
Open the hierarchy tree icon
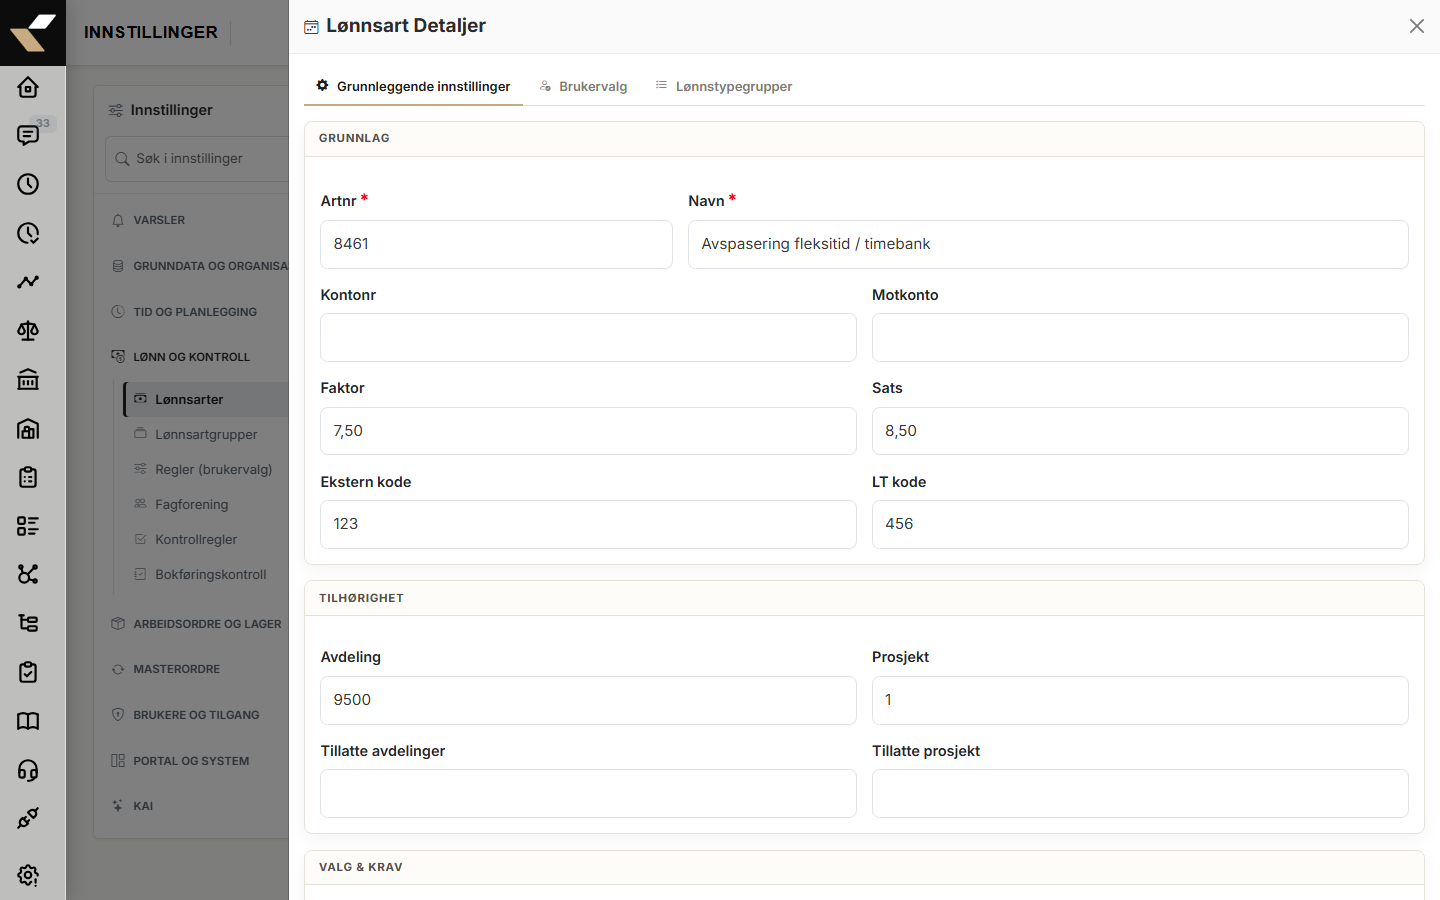pos(28,623)
